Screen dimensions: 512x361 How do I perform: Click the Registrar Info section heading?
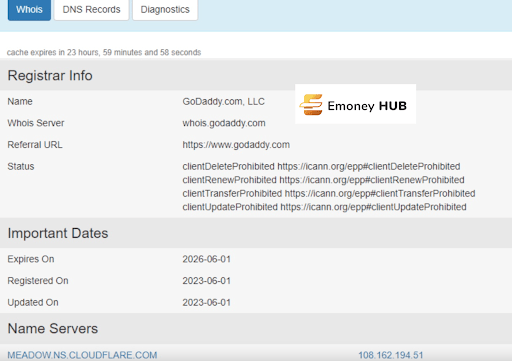50,75
